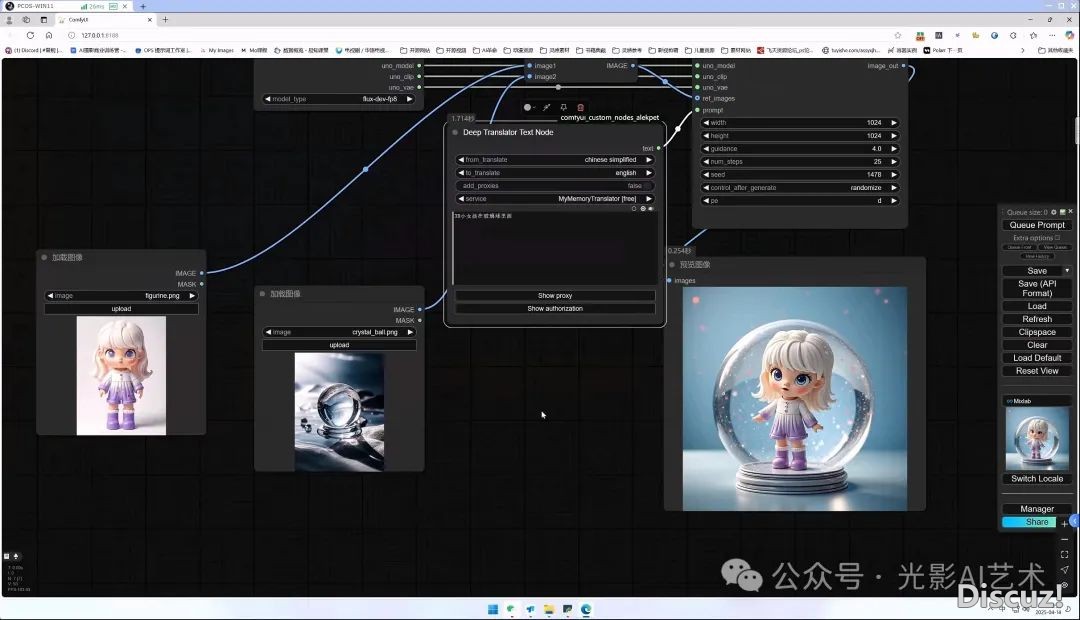This screenshot has width=1080, height=620.
Task: Click the Windows Start icon on taskbar
Action: pos(492,610)
